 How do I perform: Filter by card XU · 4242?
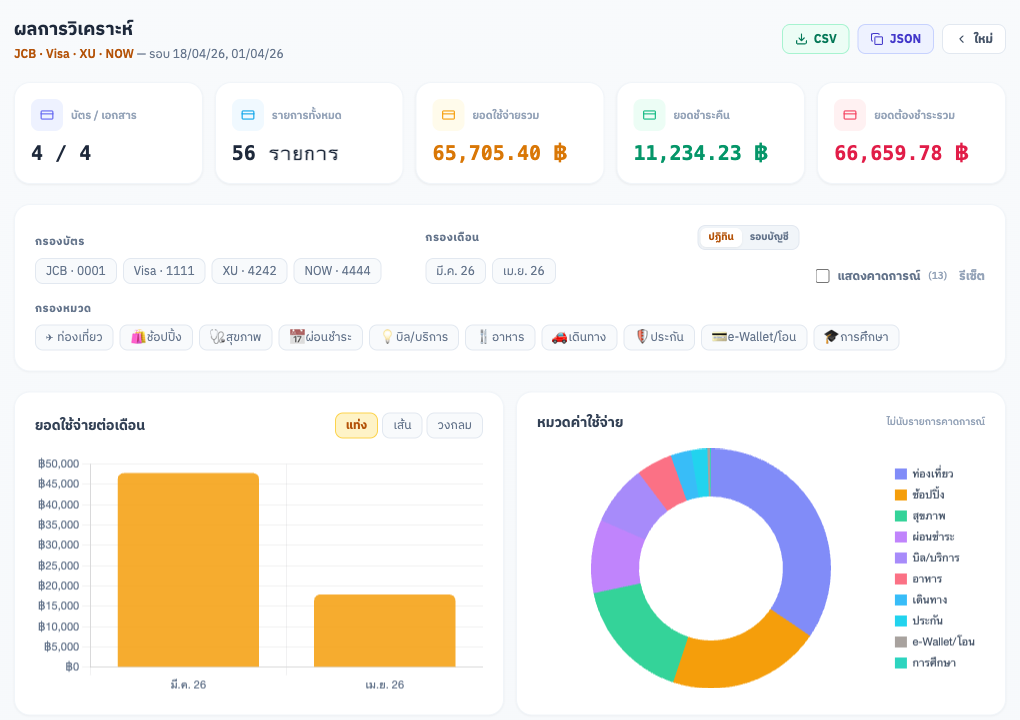pyautogui.click(x=249, y=271)
